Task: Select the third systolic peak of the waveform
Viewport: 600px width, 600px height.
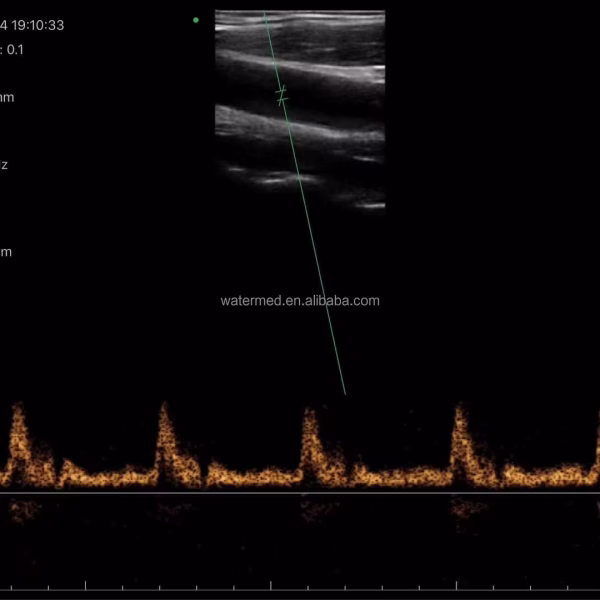Action: pos(310,412)
